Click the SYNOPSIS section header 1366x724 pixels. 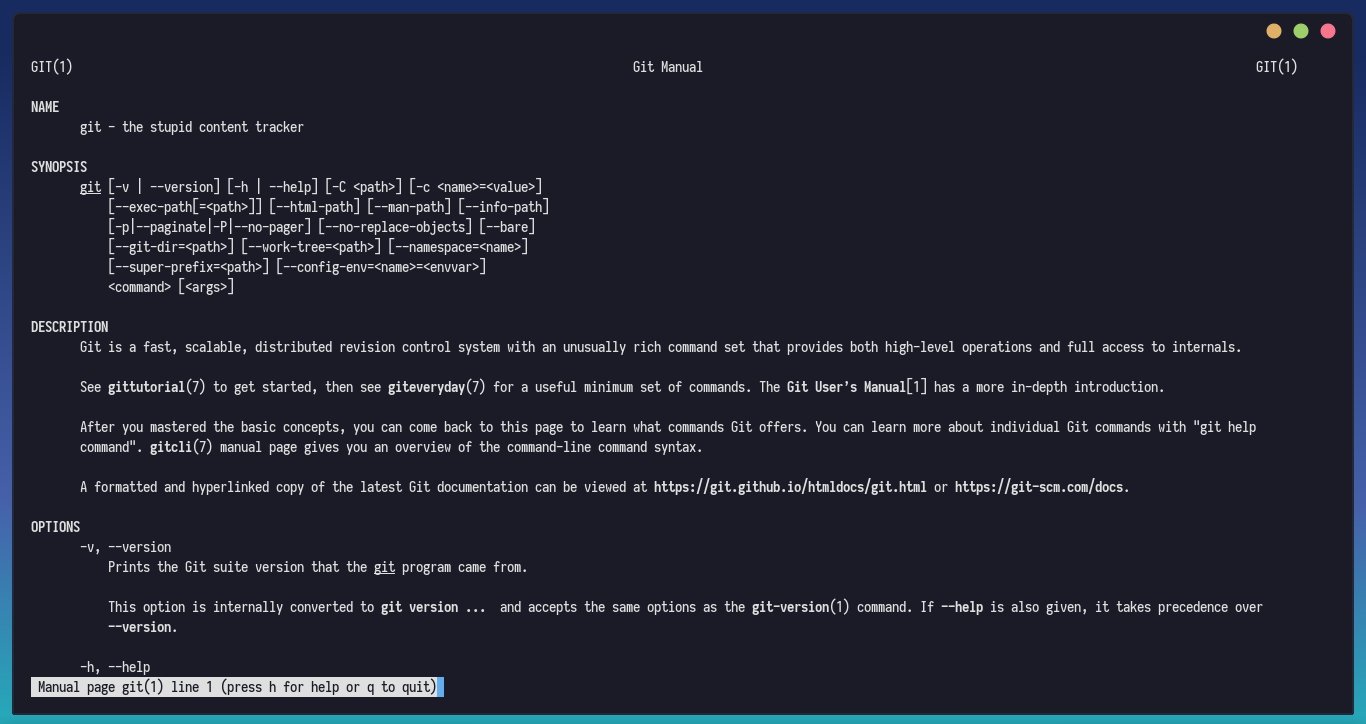[x=58, y=166]
